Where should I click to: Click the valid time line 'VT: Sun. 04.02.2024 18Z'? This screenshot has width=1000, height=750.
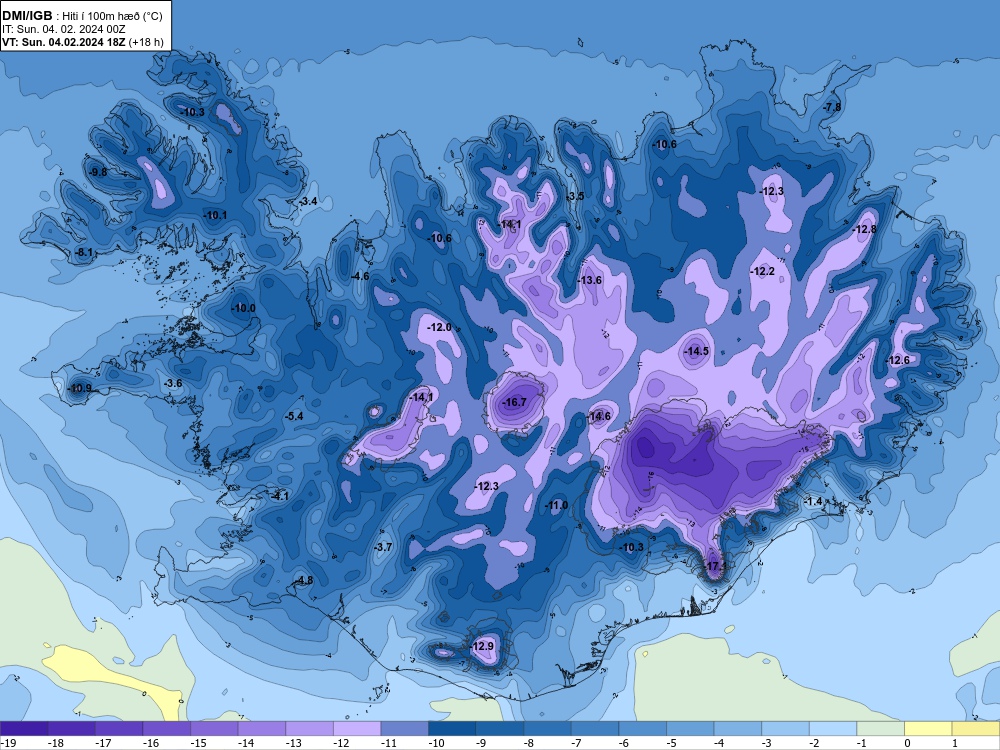[x=64, y=43]
